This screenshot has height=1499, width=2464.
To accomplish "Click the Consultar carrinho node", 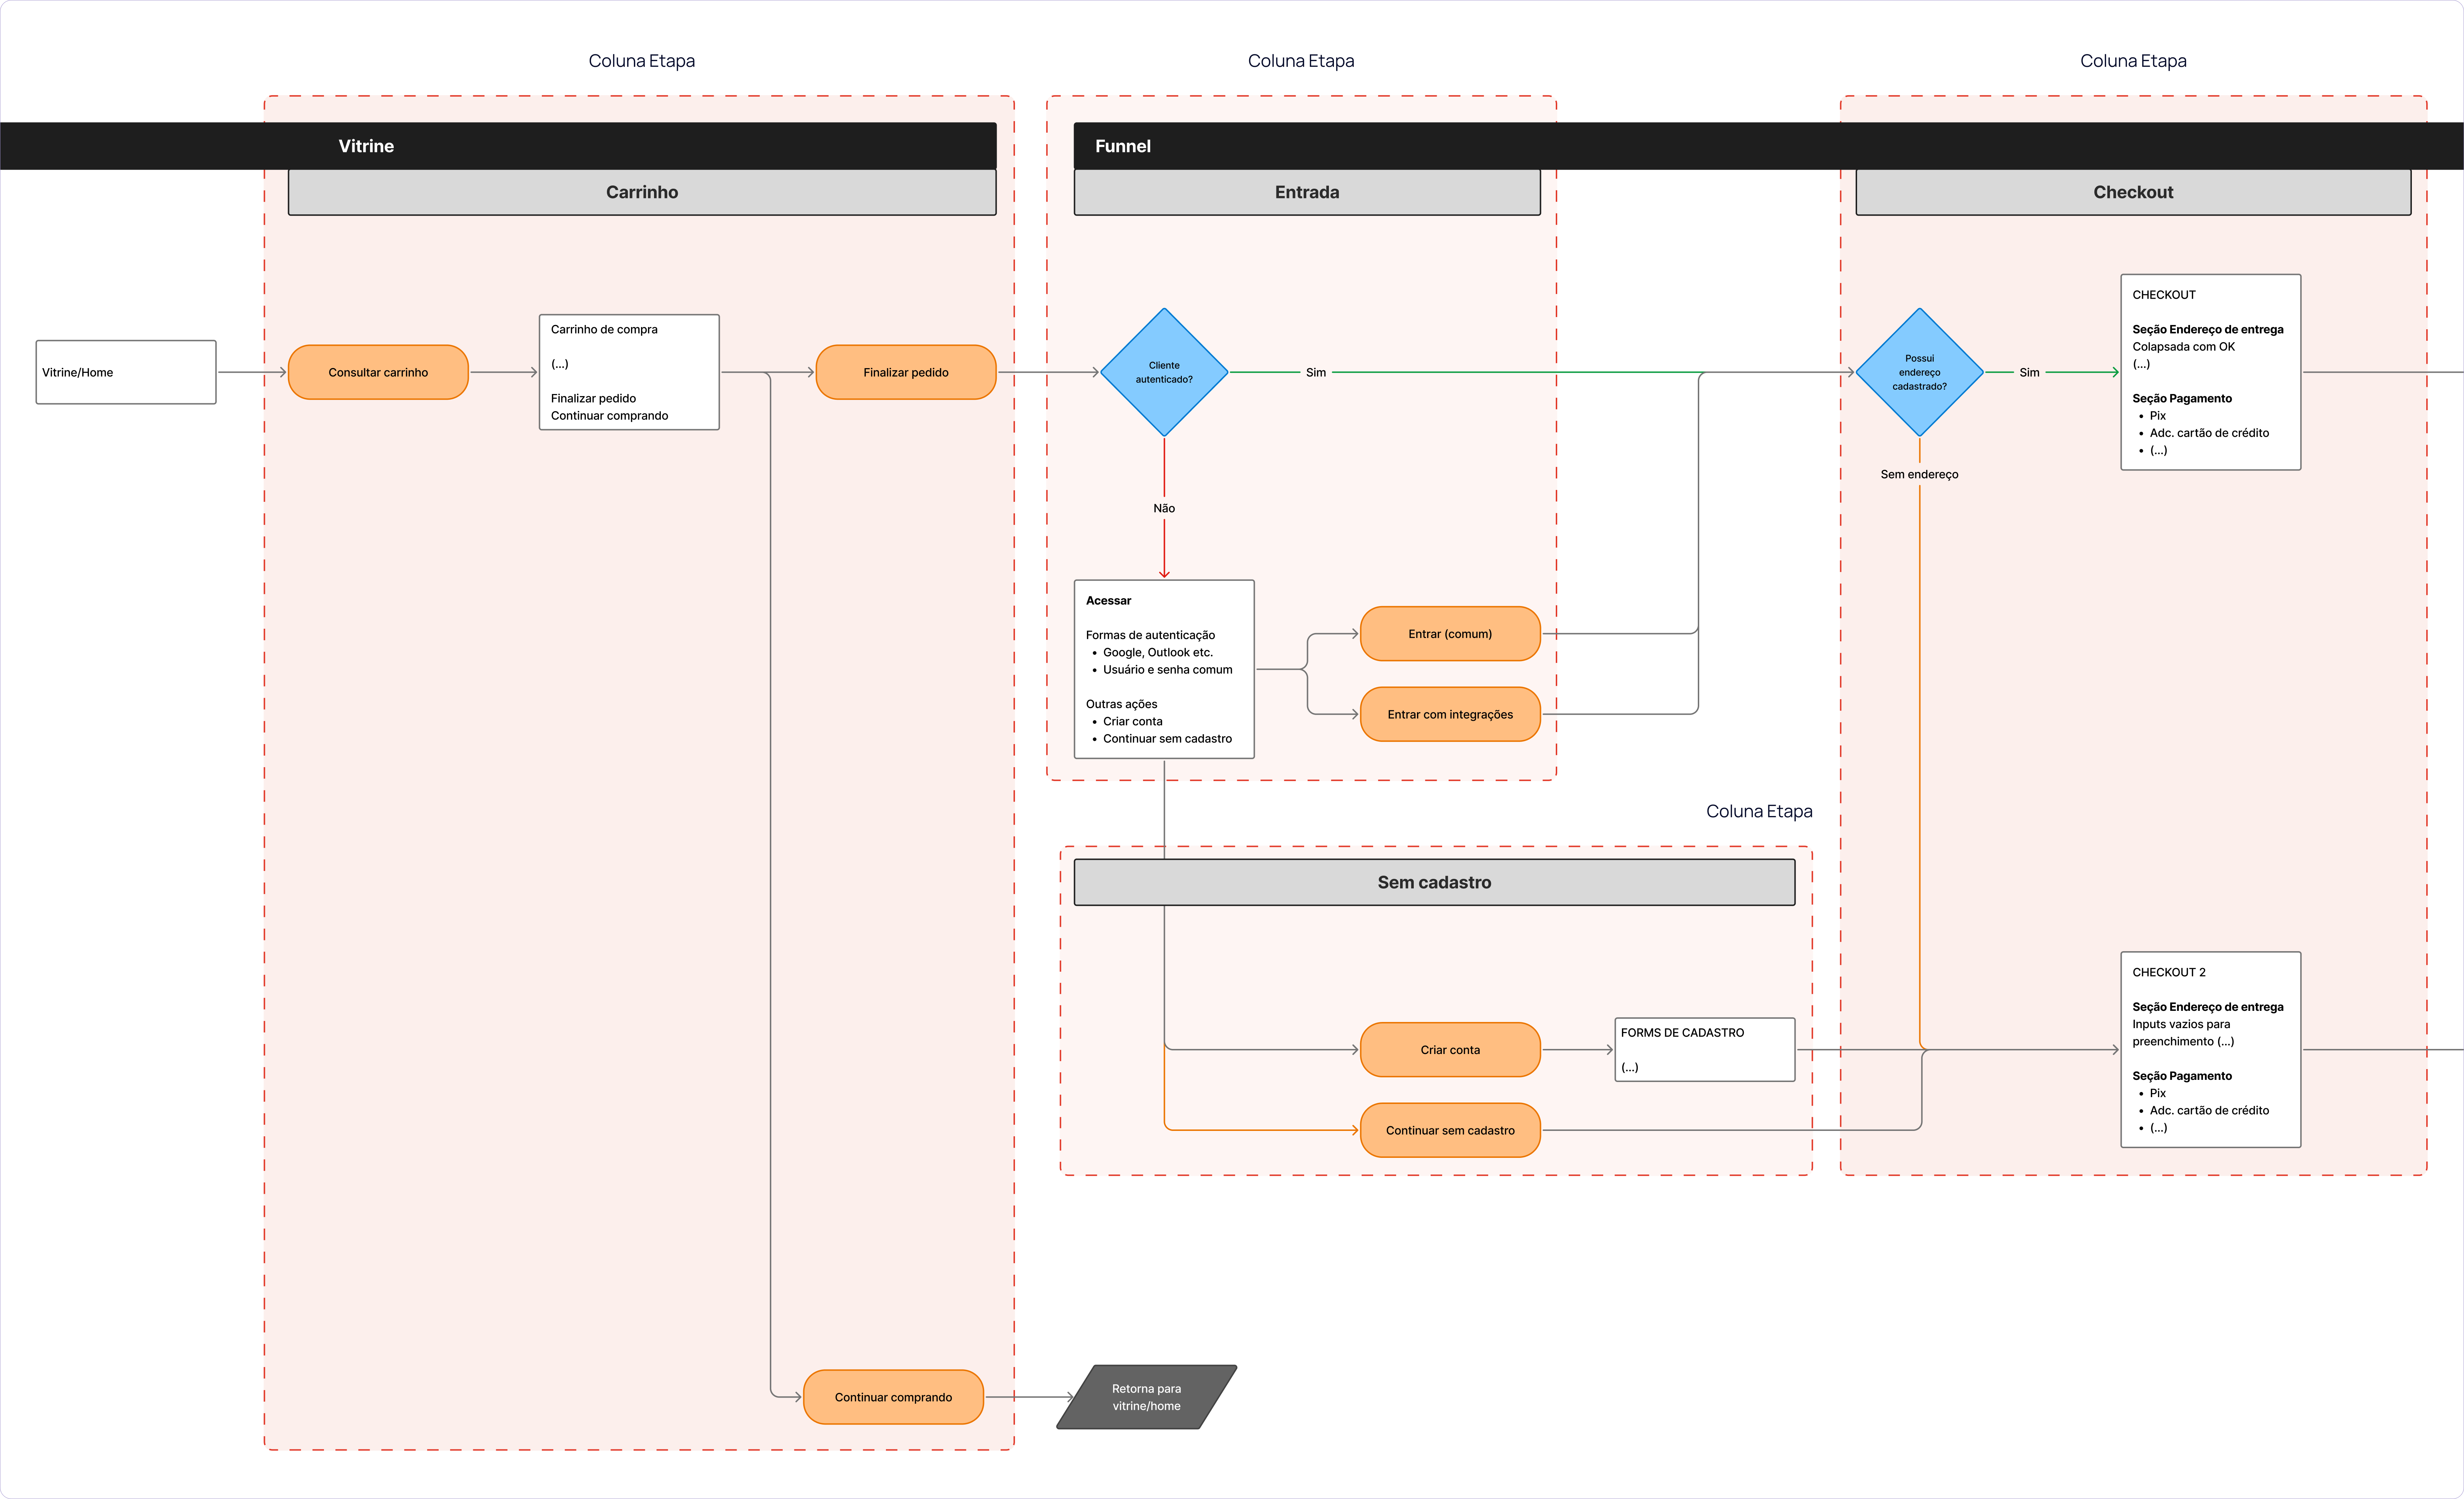I will (x=378, y=372).
